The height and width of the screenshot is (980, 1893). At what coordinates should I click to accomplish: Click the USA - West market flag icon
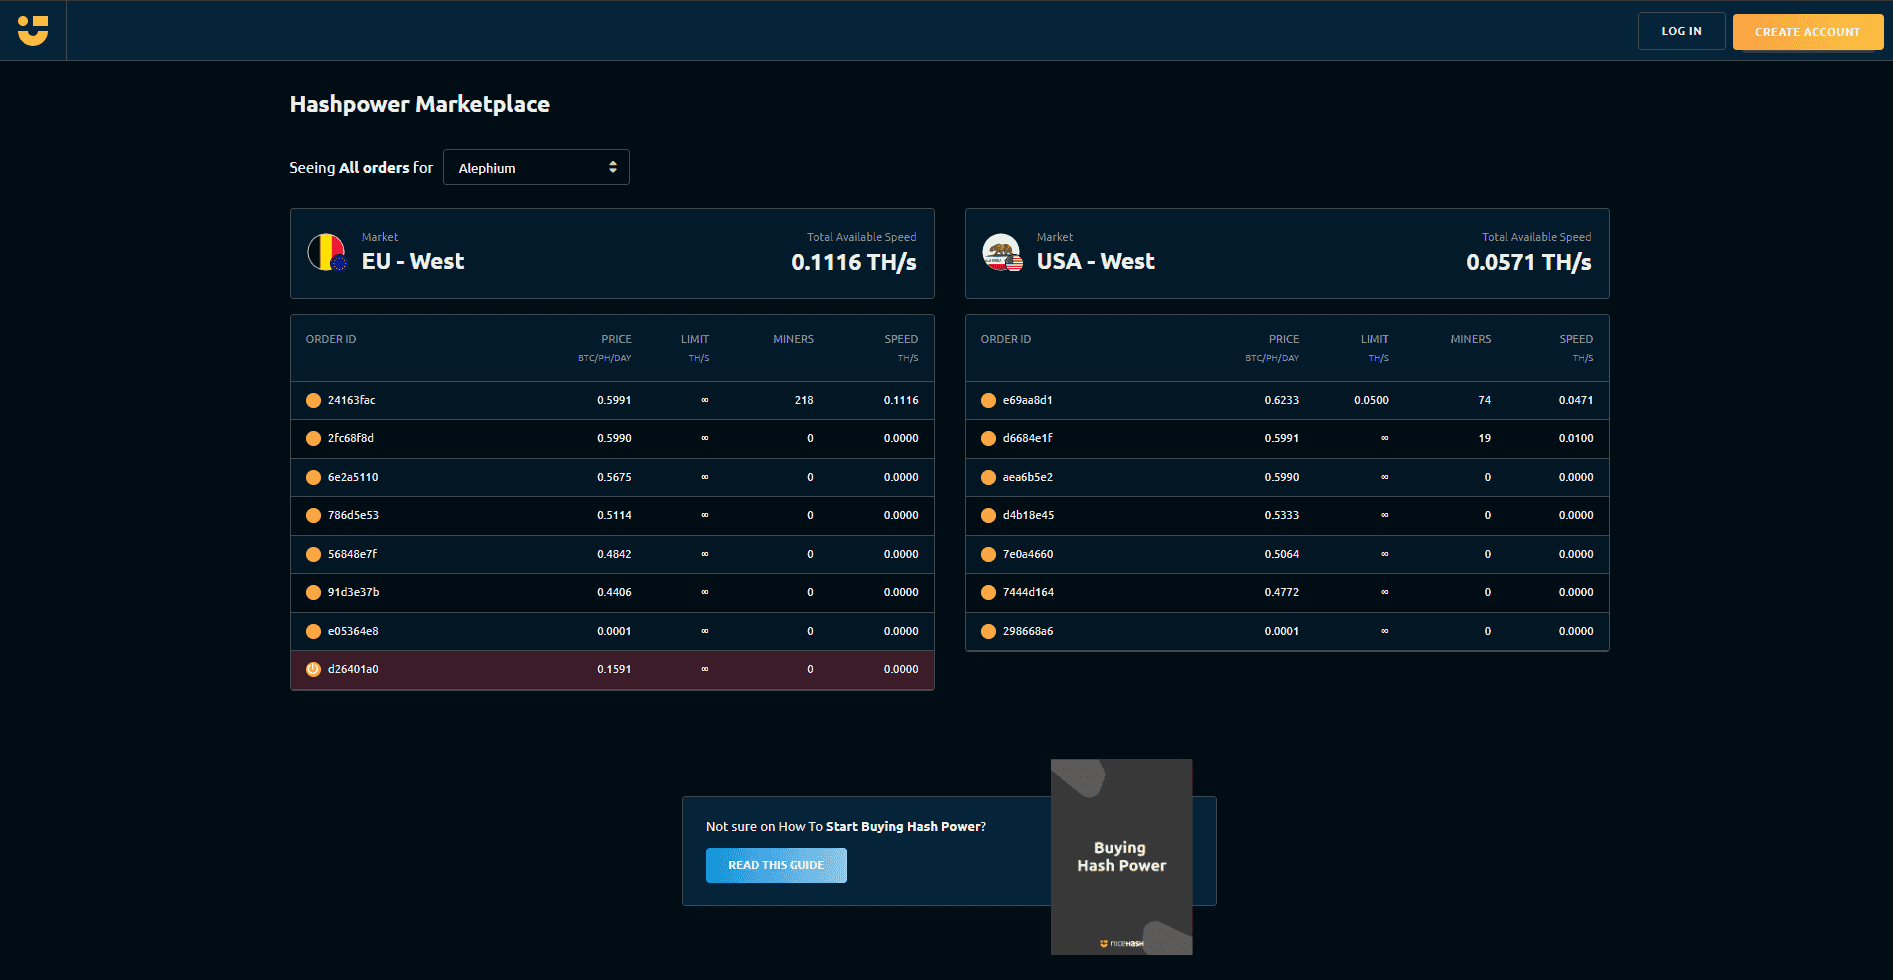(x=1002, y=252)
